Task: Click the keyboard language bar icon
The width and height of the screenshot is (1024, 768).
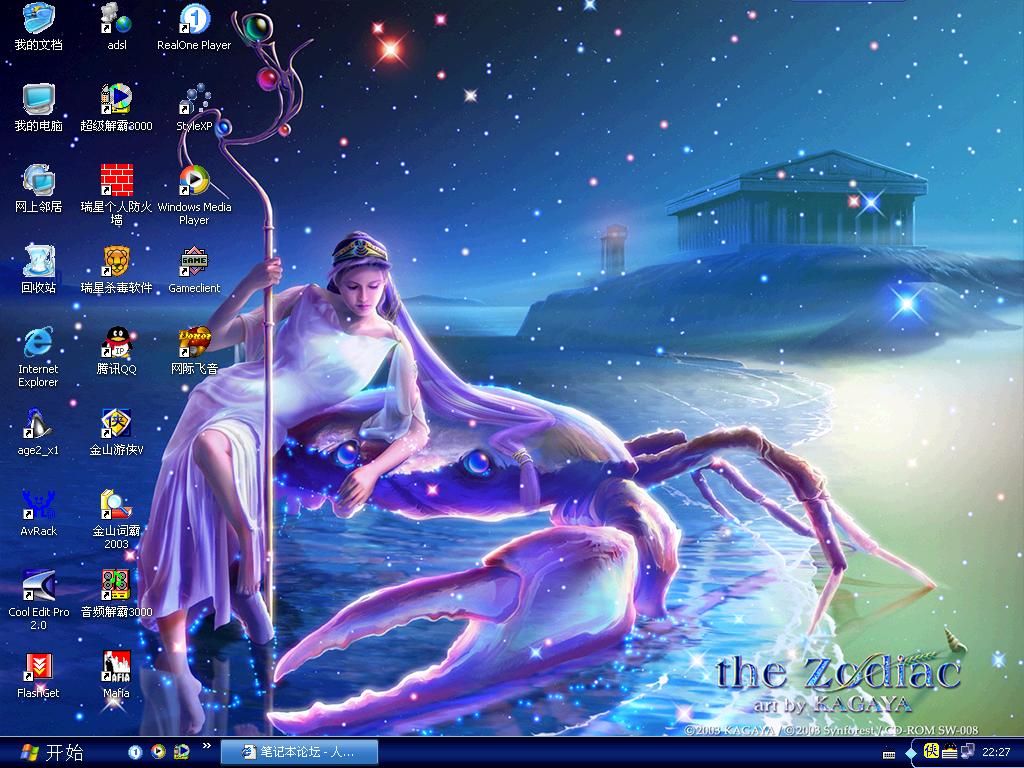Action: (889, 754)
